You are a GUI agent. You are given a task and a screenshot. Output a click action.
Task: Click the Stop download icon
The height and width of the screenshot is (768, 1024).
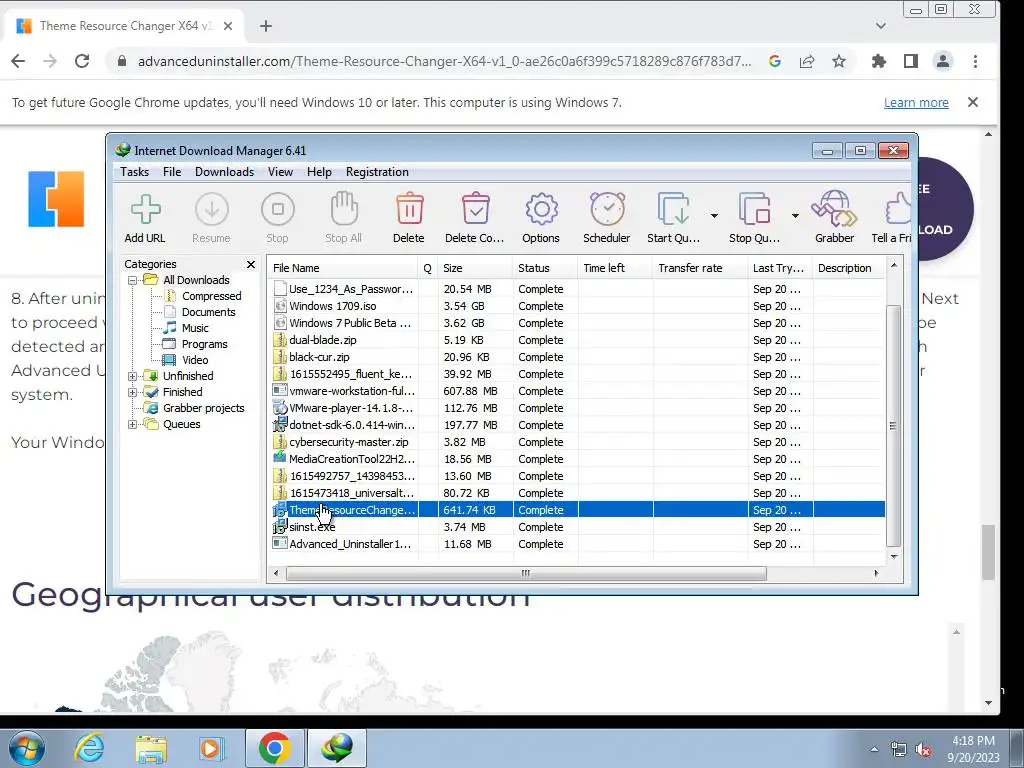(277, 218)
